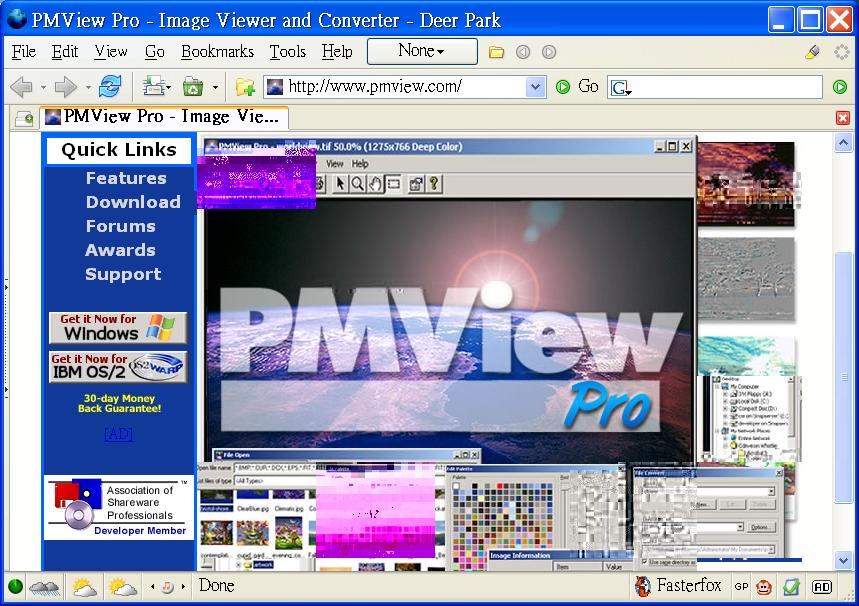Click the grey left-arrow circle beside the folder icon
Screen dimensions: 859x606
pyautogui.click(x=523, y=52)
